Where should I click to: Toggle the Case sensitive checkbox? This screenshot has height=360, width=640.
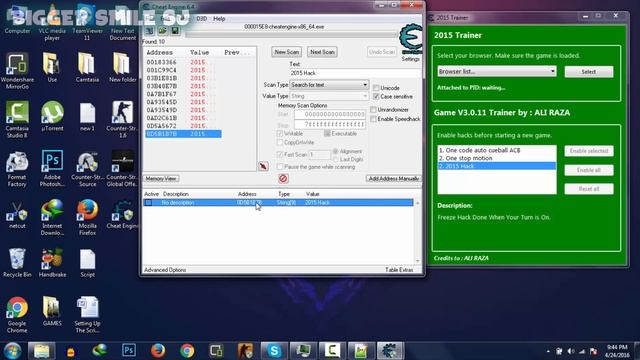[376, 96]
